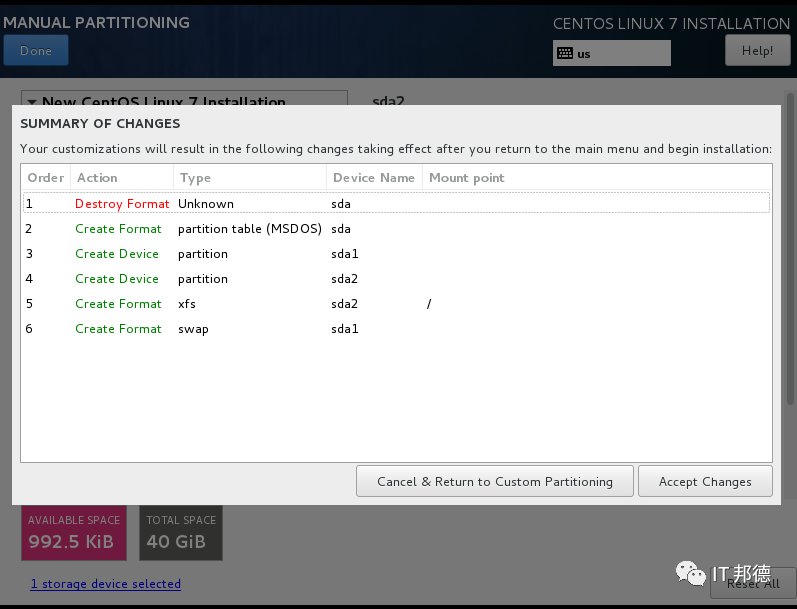Select the Destroy Format row
The height and width of the screenshot is (609, 797).
coord(396,203)
